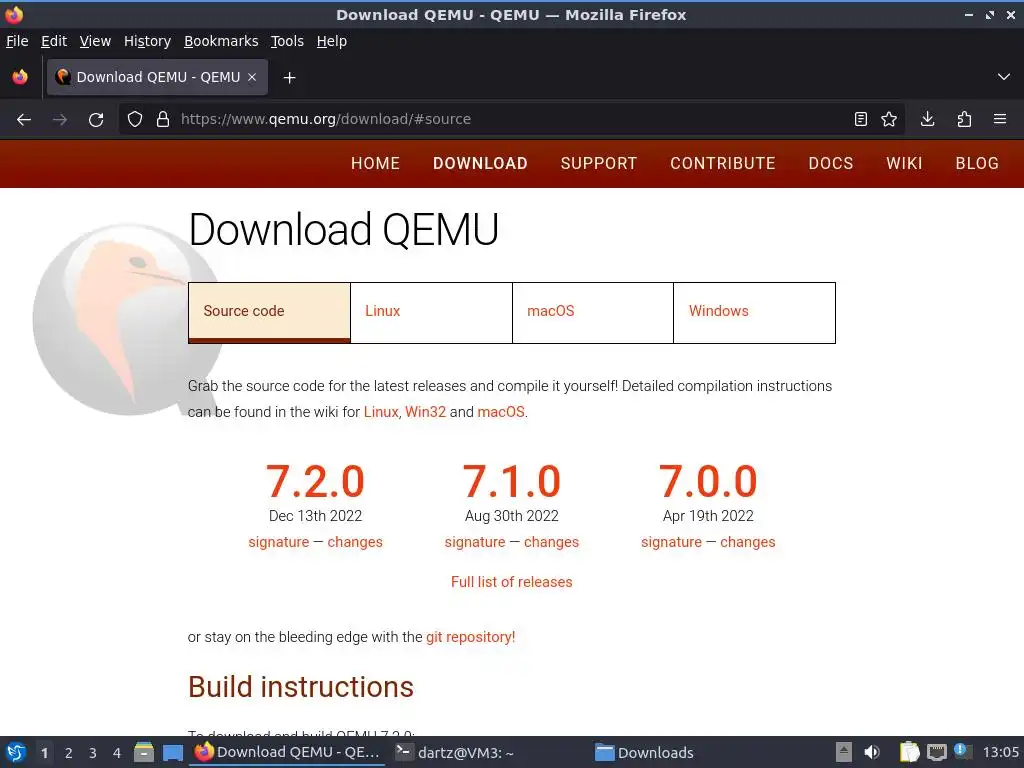Go to BLOG in site navigation

977,163
